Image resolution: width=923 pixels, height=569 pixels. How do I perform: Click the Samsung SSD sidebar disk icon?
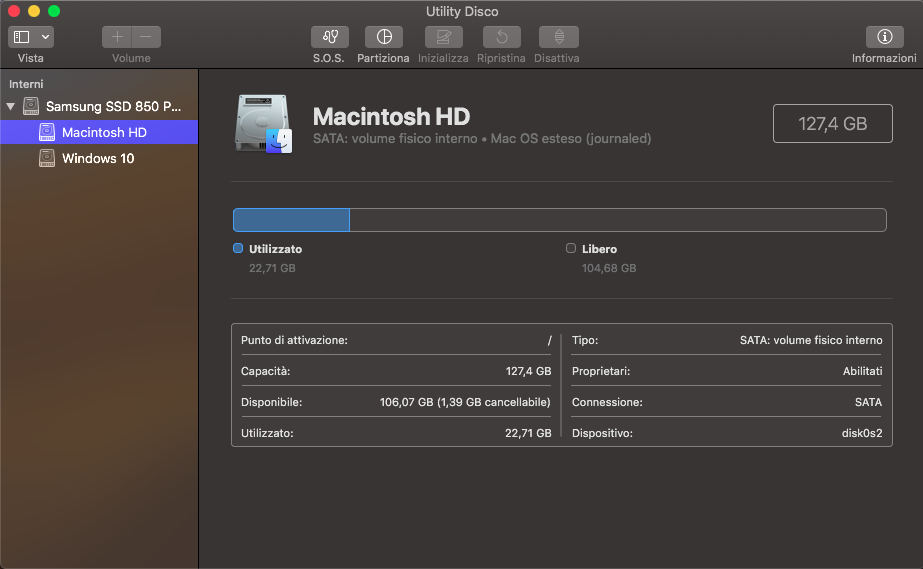pos(31,107)
